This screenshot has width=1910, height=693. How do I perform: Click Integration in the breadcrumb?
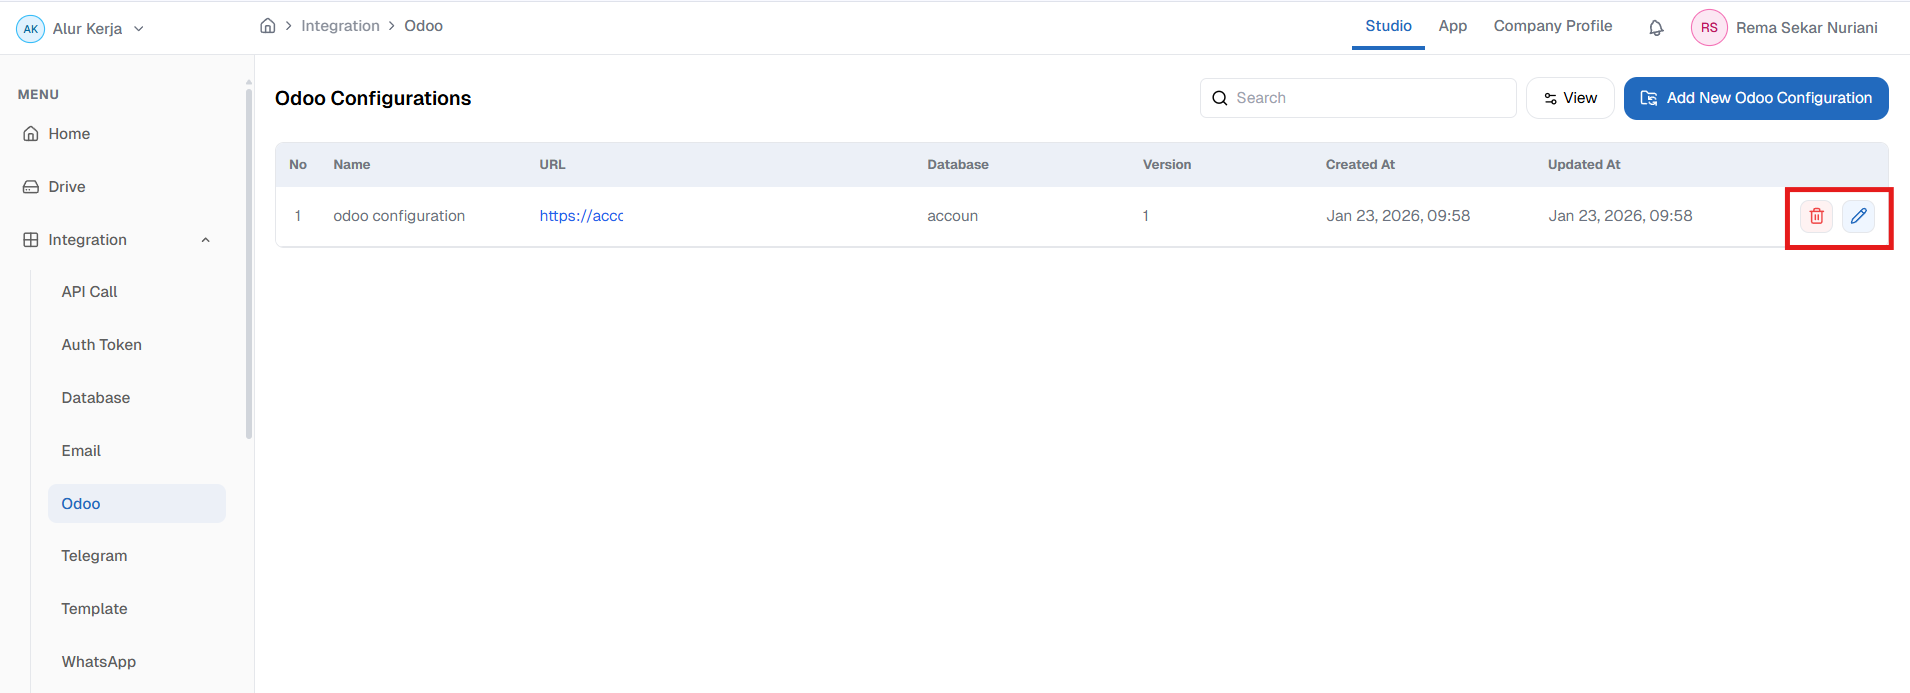[340, 26]
